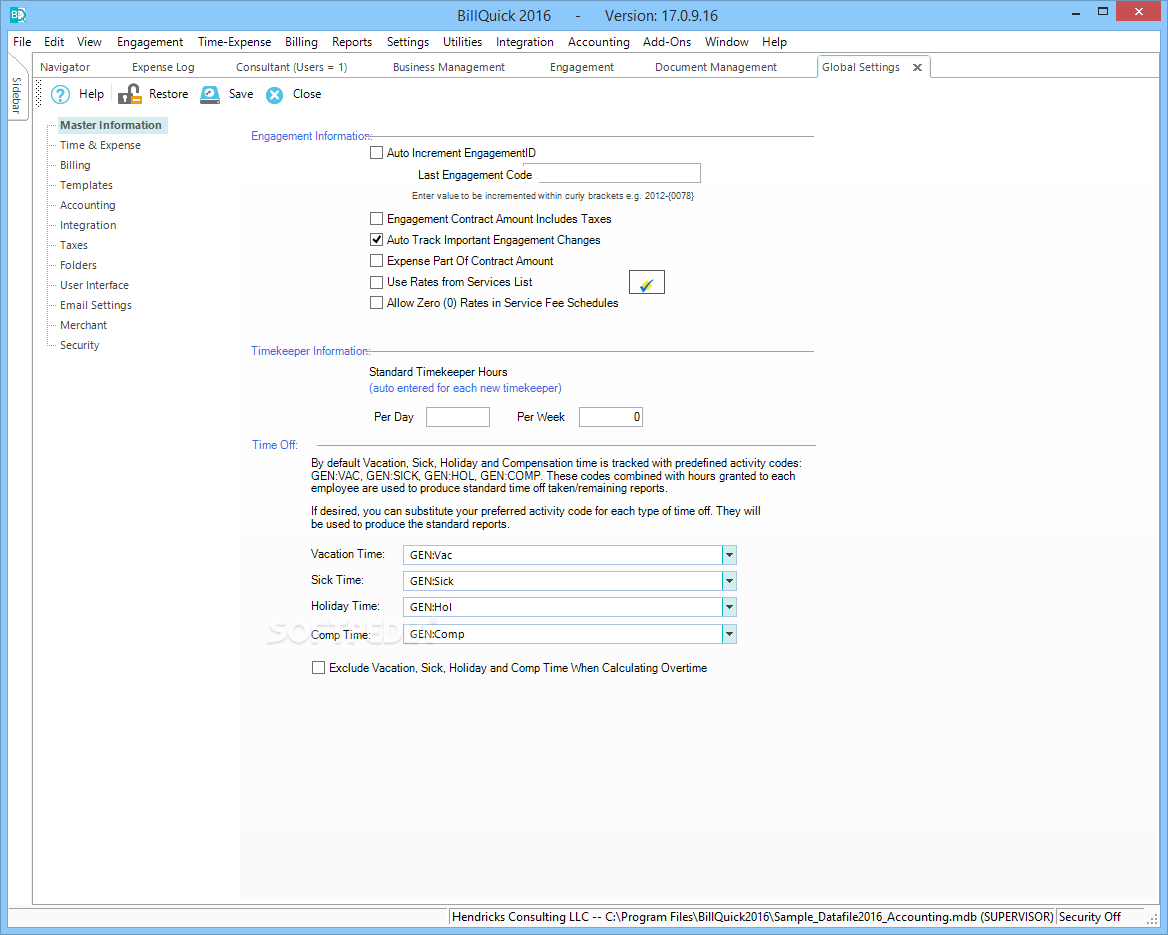Click the Per Week hours field
This screenshot has height=935, width=1168.
pyautogui.click(x=611, y=417)
